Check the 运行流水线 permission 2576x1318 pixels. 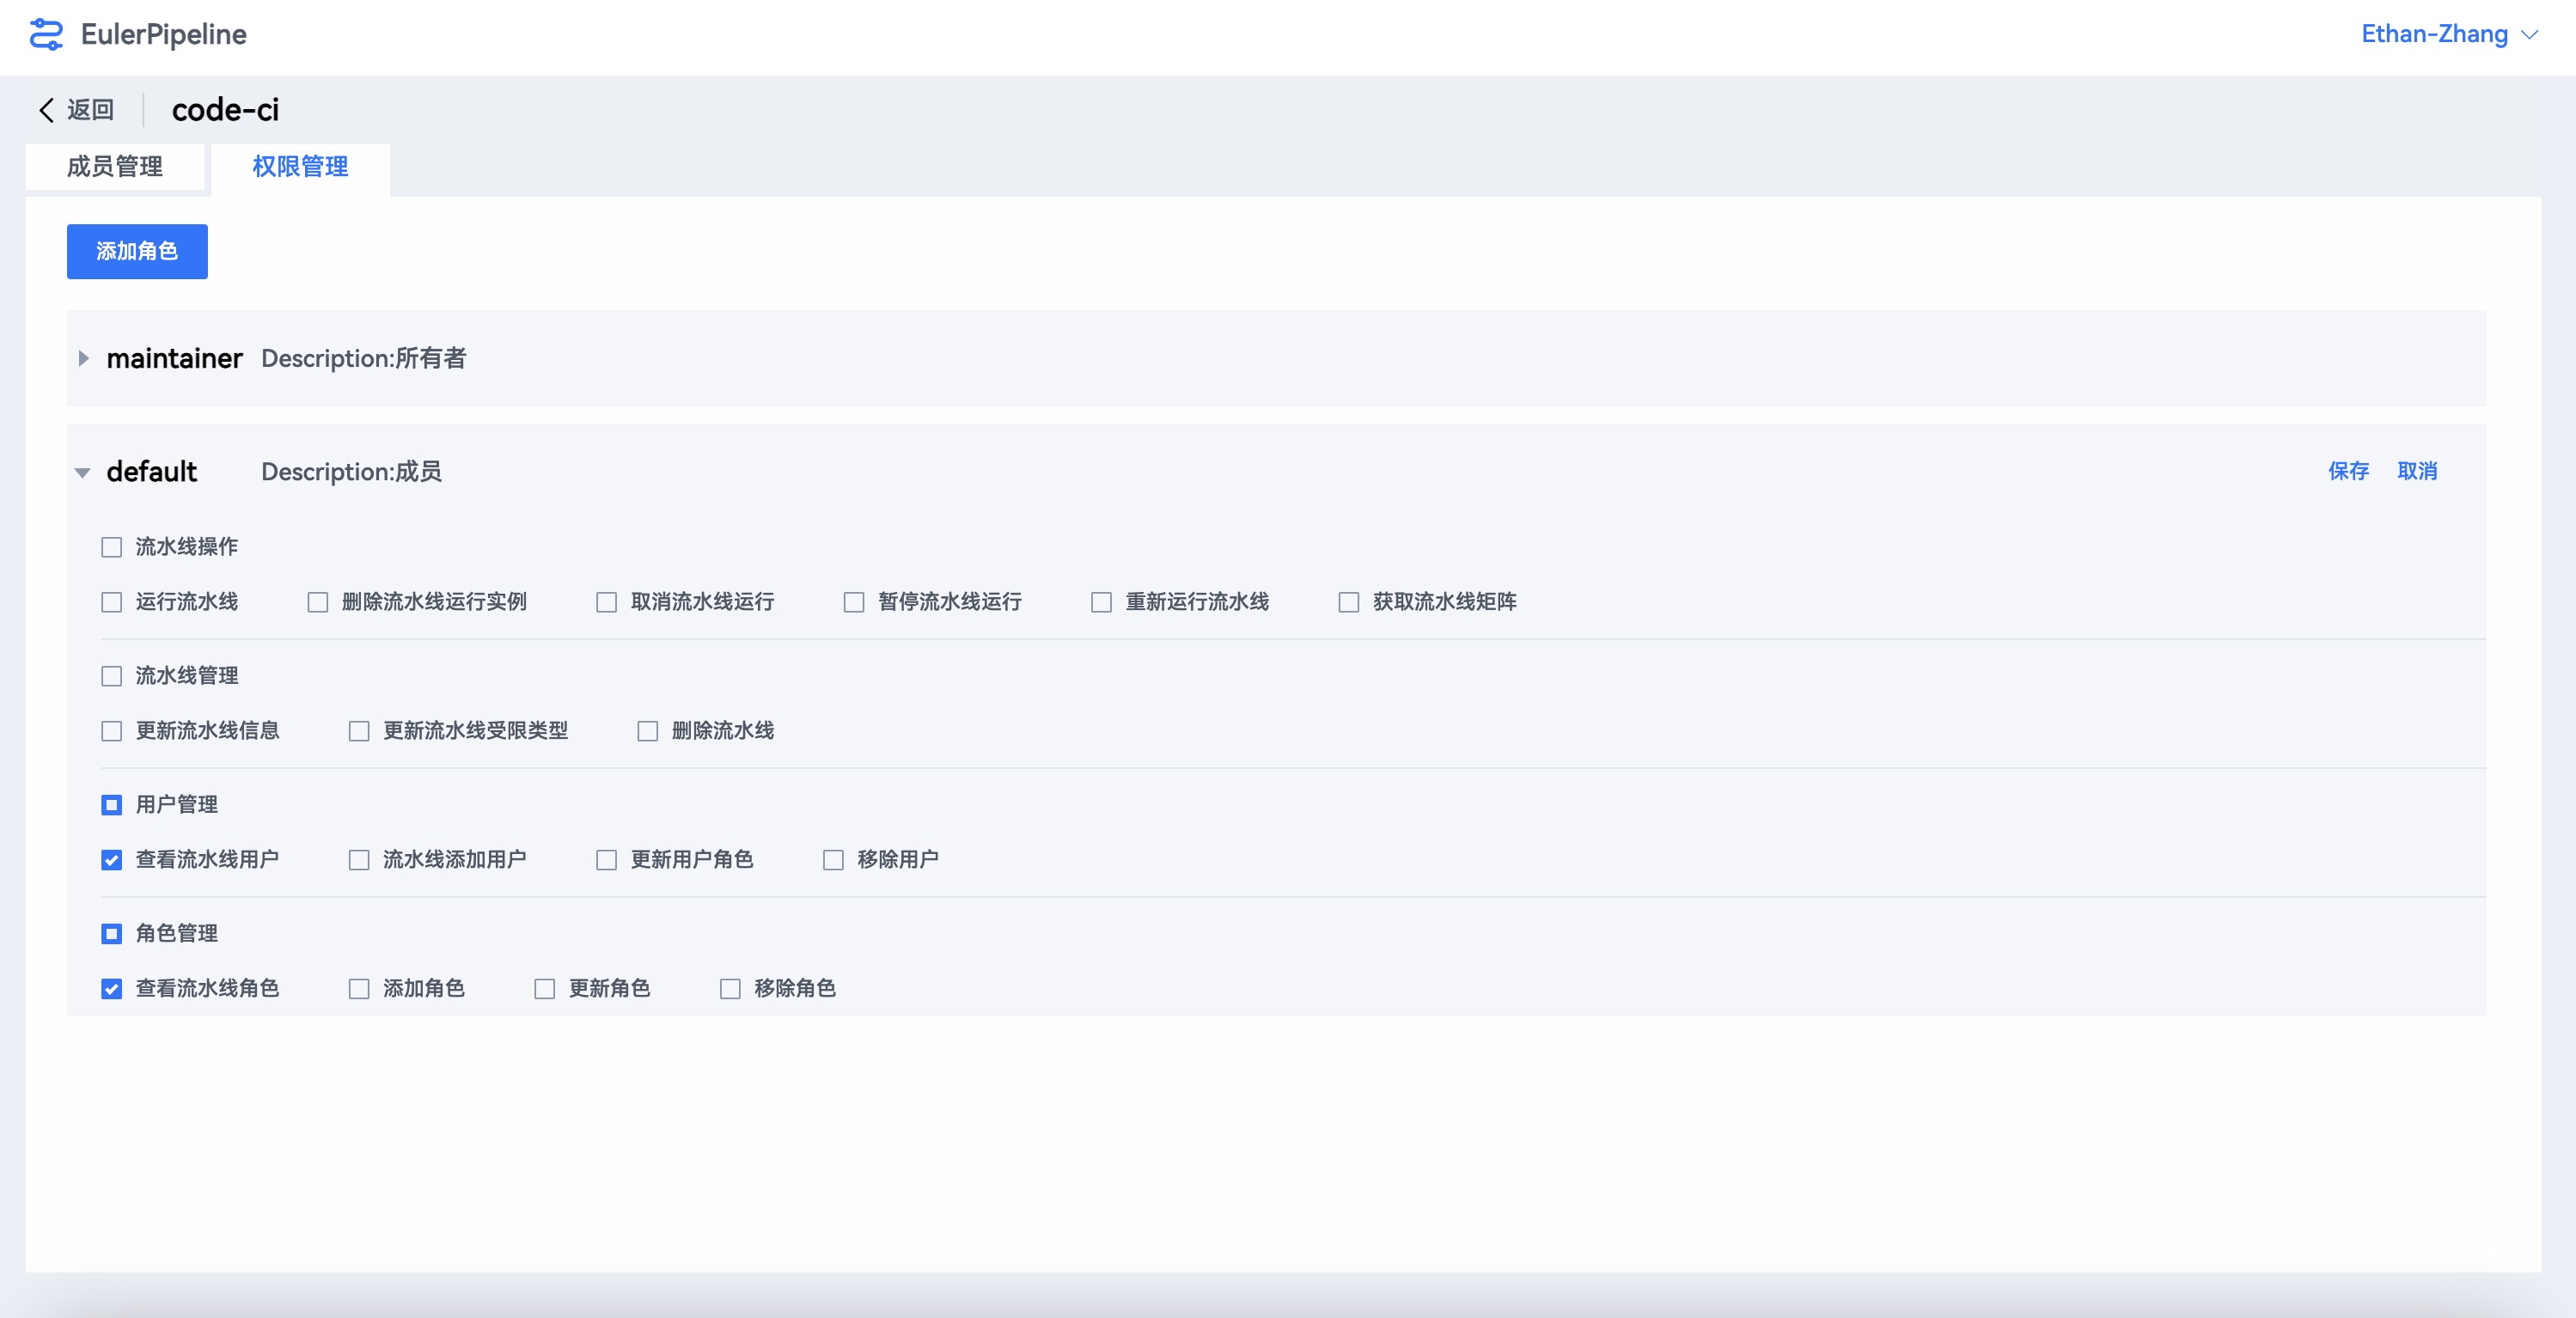(112, 602)
